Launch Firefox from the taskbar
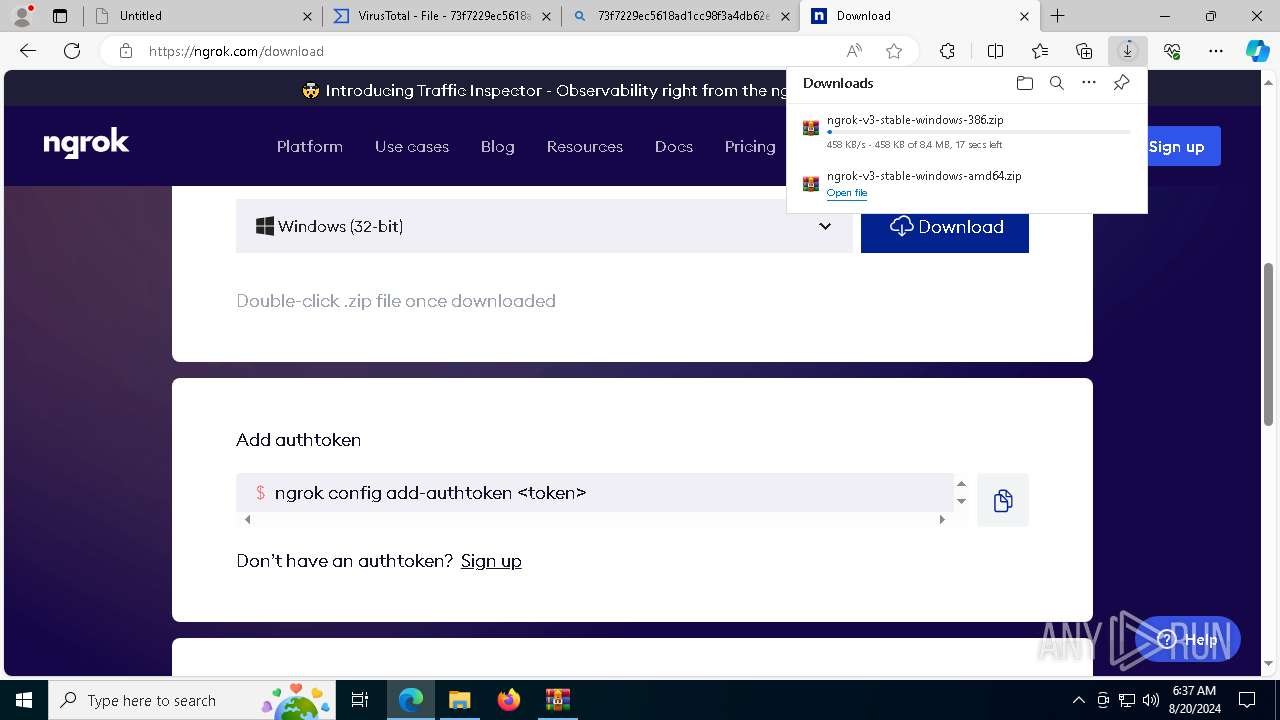 pos(509,700)
